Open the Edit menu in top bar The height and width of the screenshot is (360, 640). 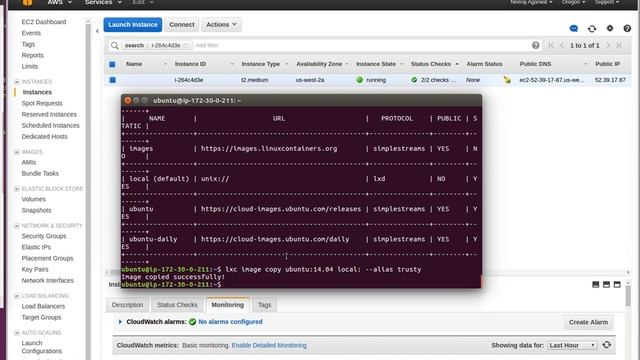coord(143,2)
